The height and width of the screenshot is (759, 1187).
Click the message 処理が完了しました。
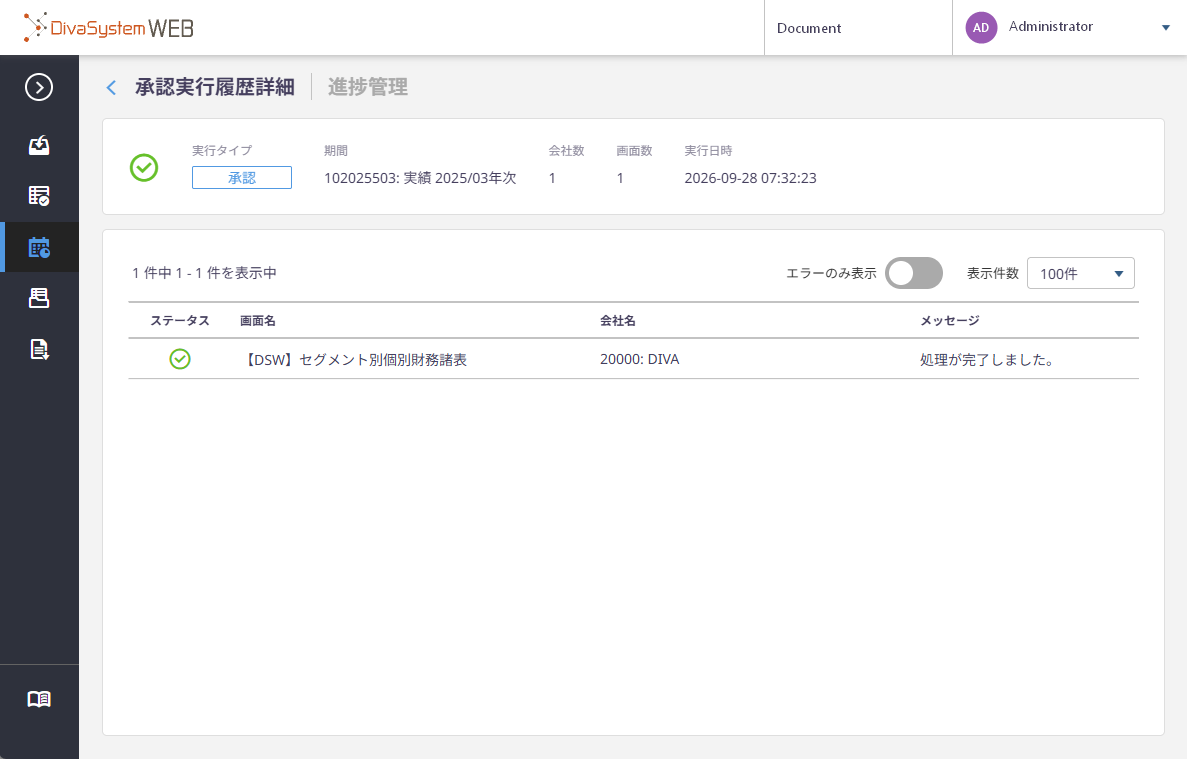click(987, 359)
